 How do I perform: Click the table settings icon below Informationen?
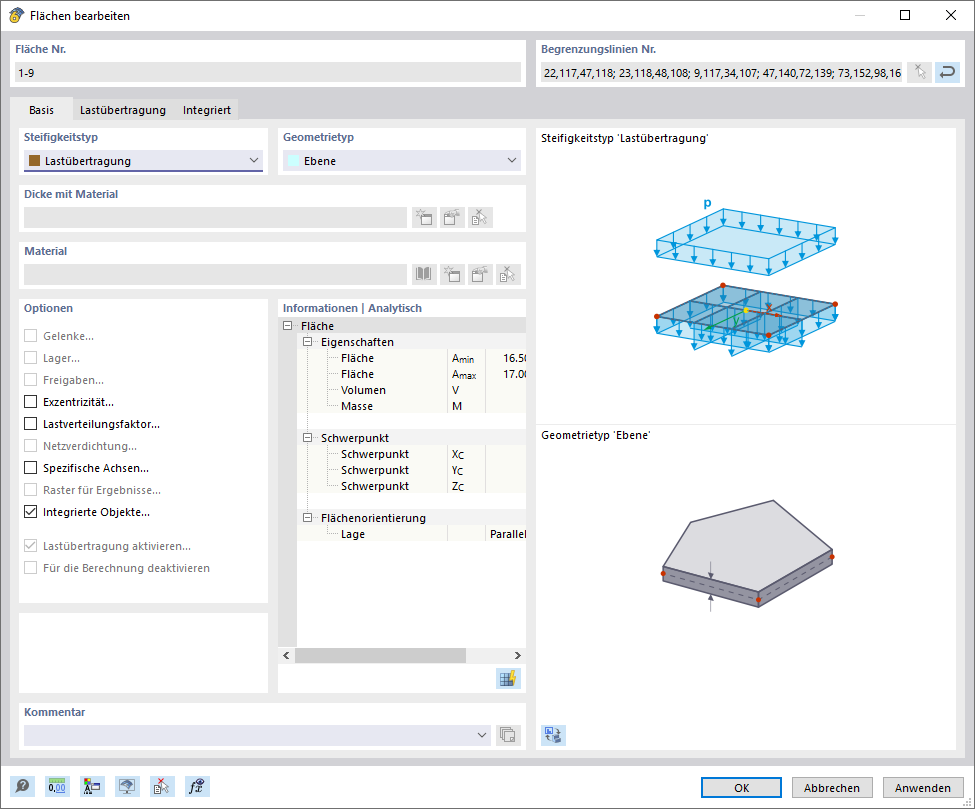tap(508, 678)
